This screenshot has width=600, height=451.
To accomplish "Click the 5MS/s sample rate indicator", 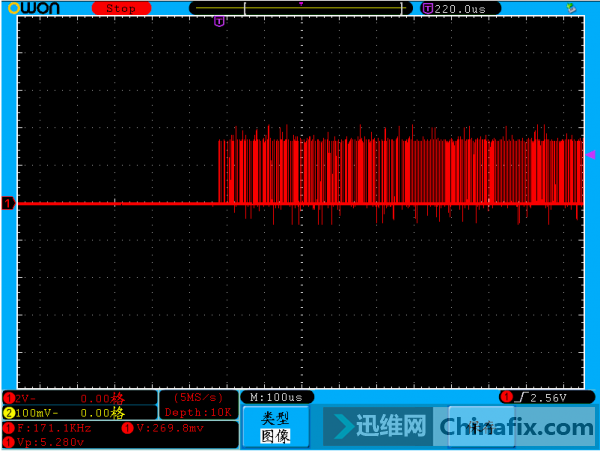I will pos(199,397).
